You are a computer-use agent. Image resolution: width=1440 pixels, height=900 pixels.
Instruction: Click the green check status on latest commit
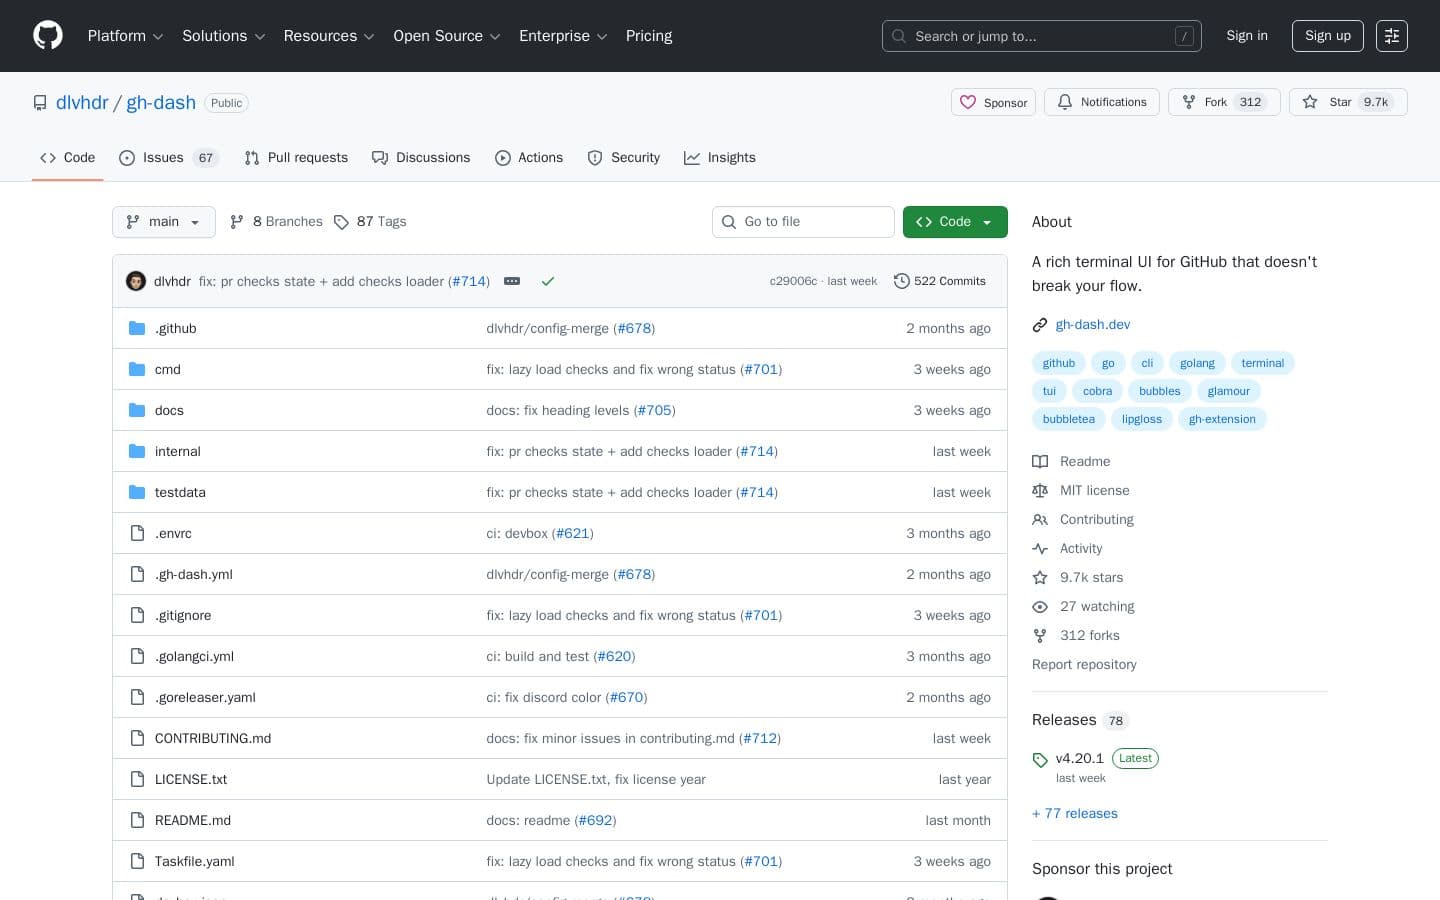click(x=548, y=281)
